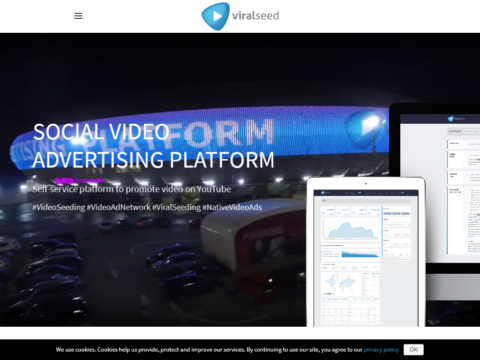
Task: Click the Social Video Advertising Platform headline
Action: 153,146
